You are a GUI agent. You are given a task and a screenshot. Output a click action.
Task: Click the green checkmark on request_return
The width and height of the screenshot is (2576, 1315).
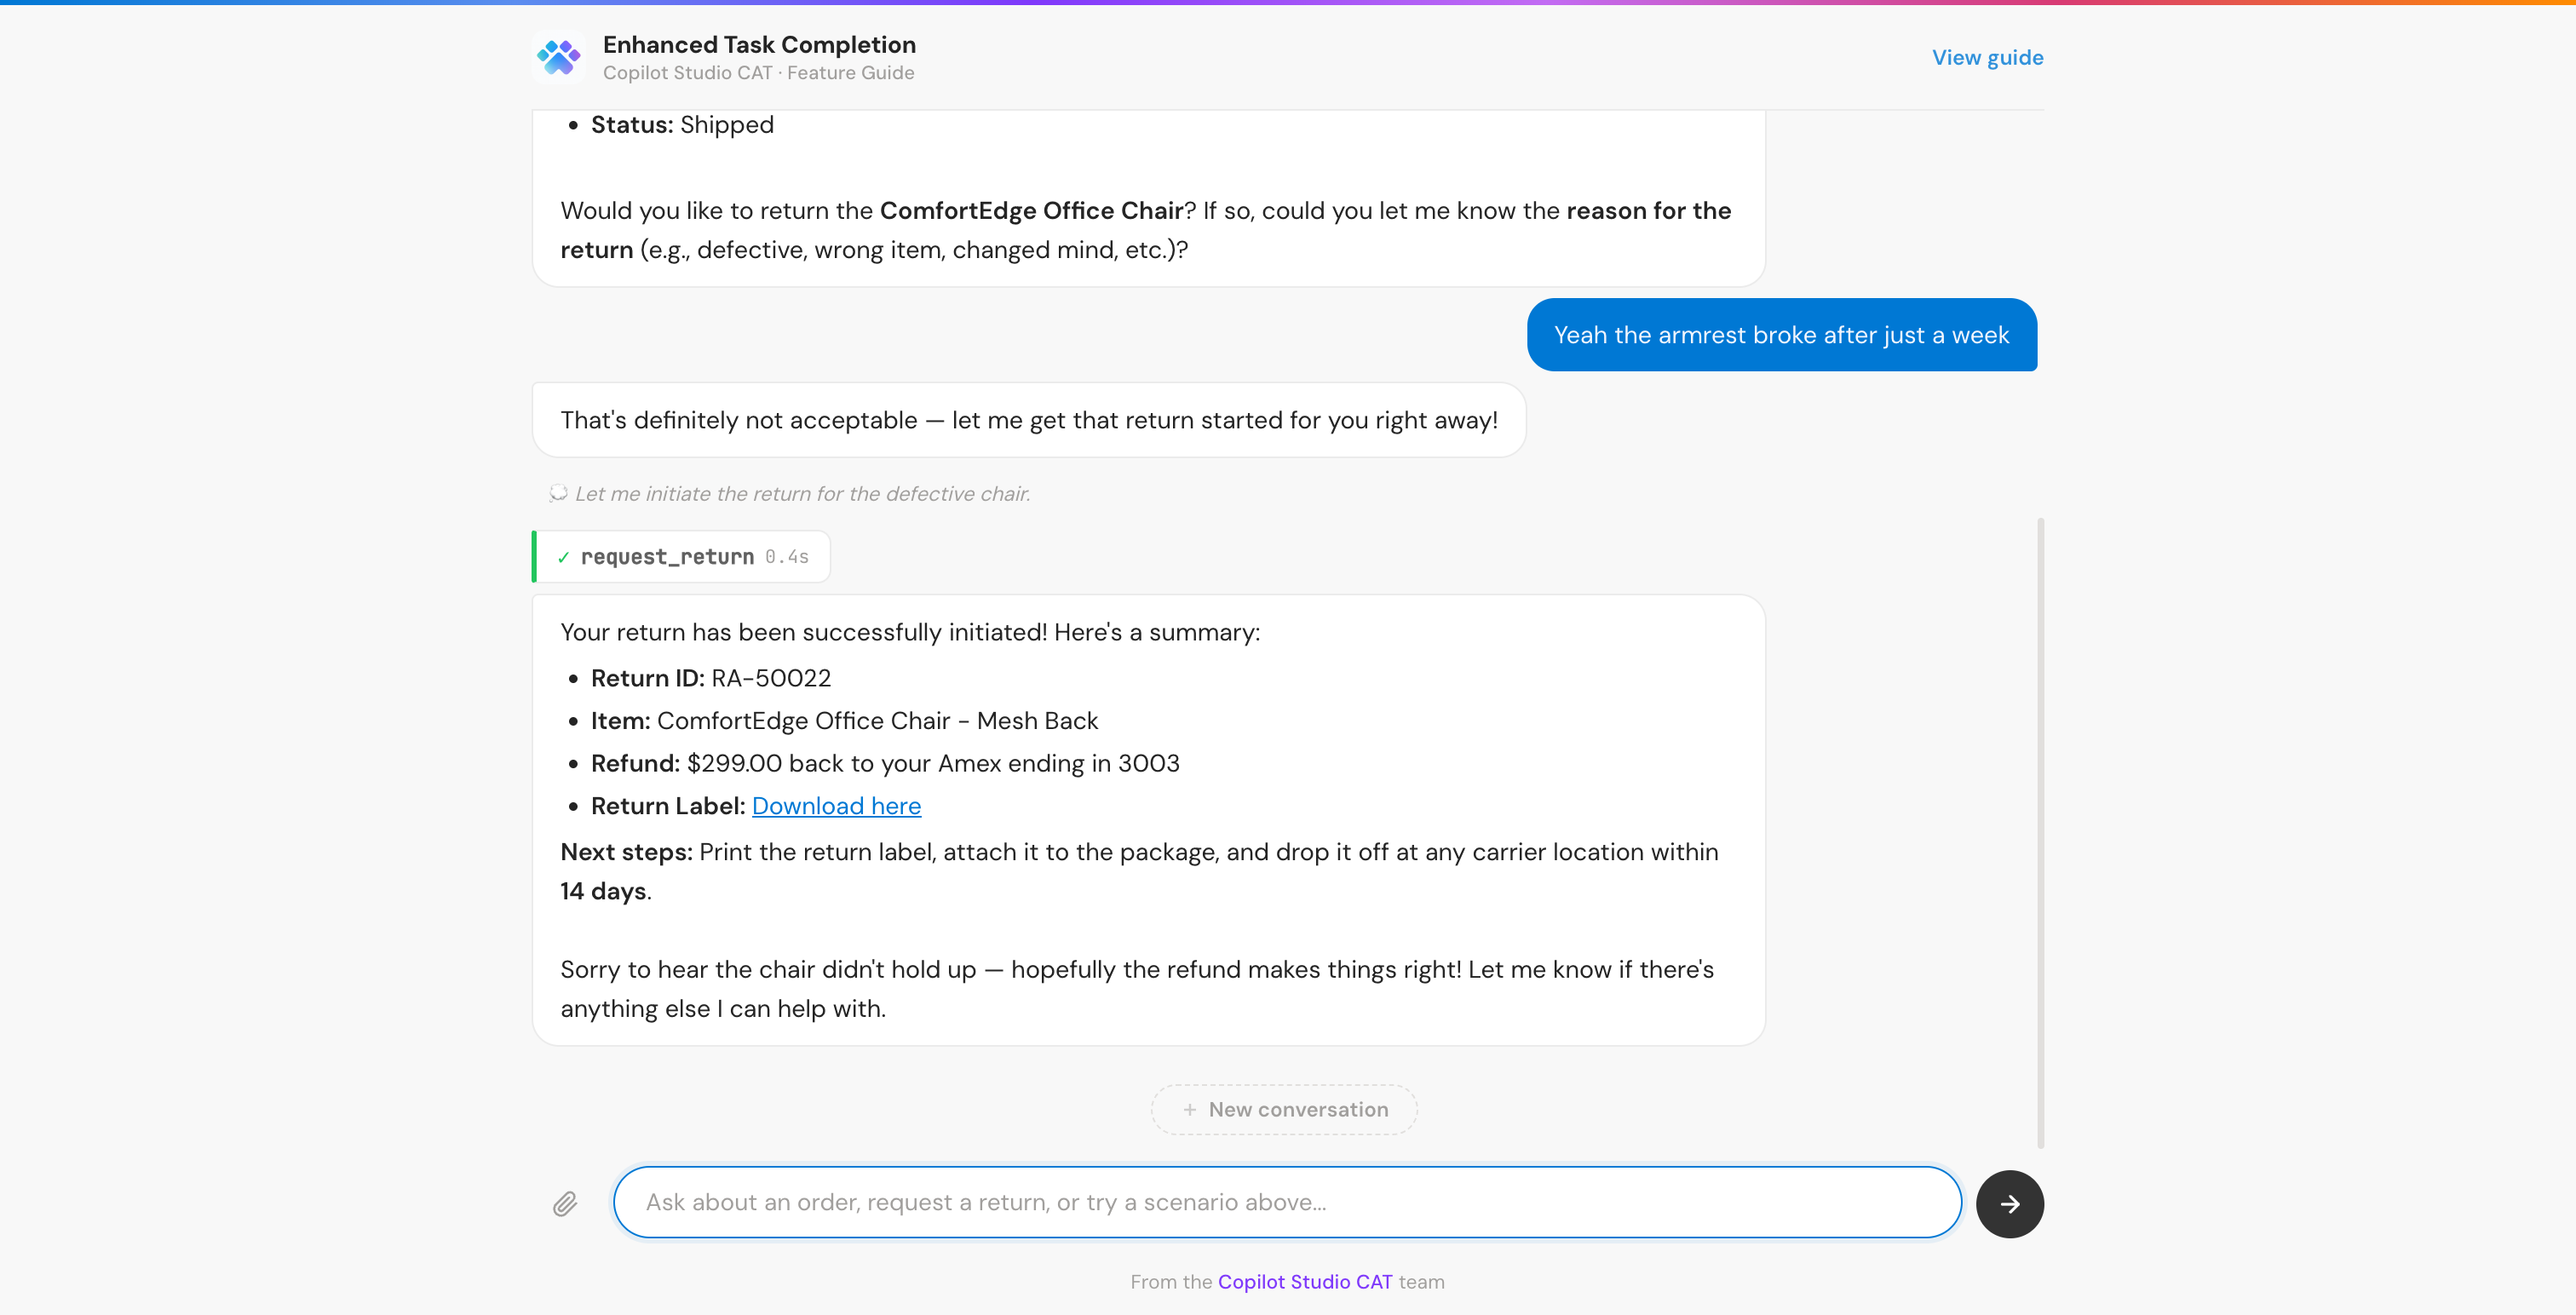[x=563, y=556]
